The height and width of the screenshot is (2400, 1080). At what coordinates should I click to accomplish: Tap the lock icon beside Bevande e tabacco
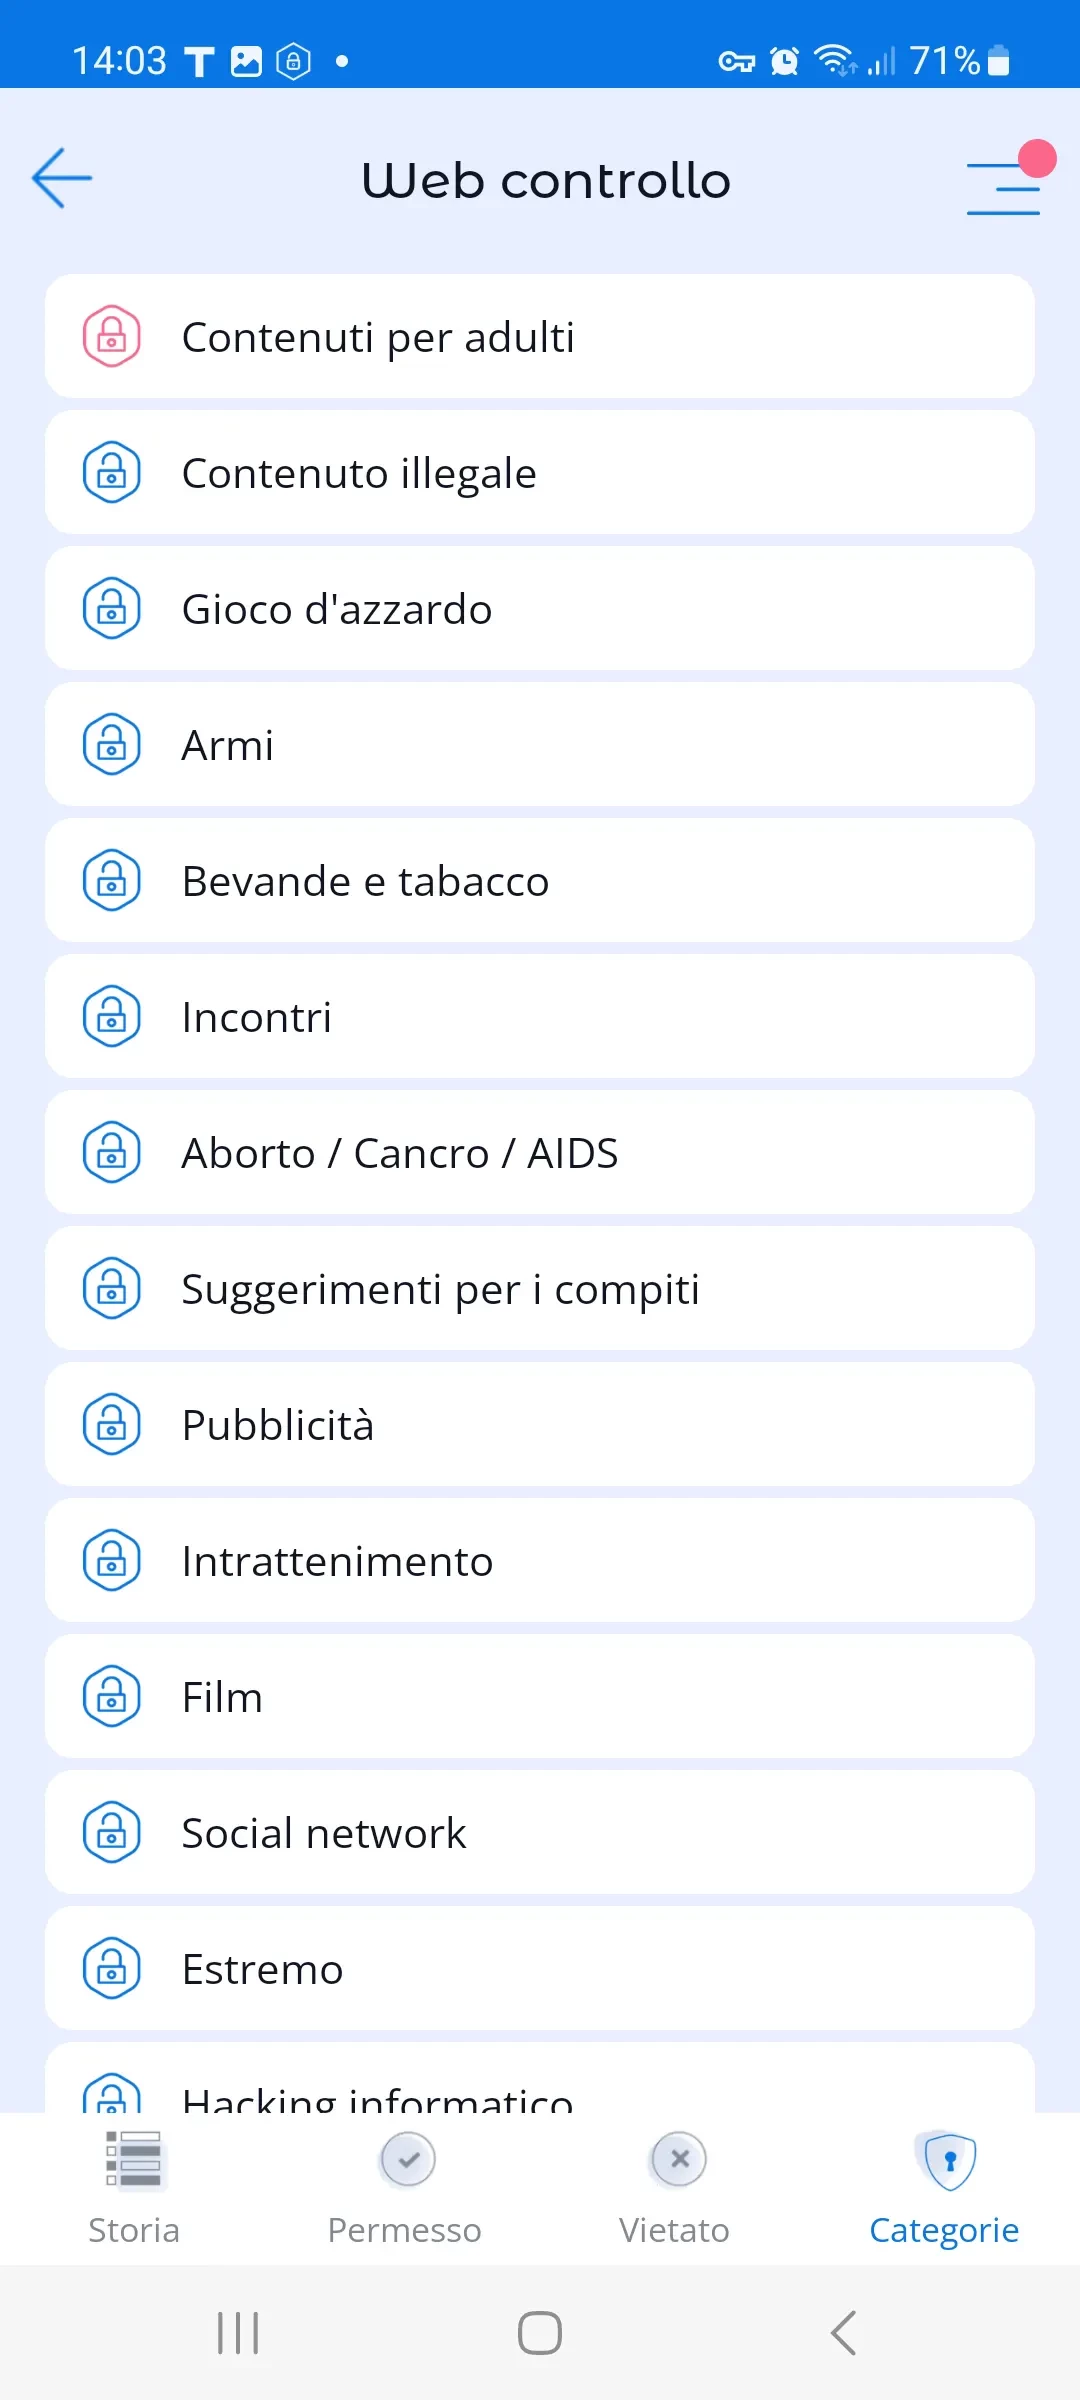(x=111, y=880)
